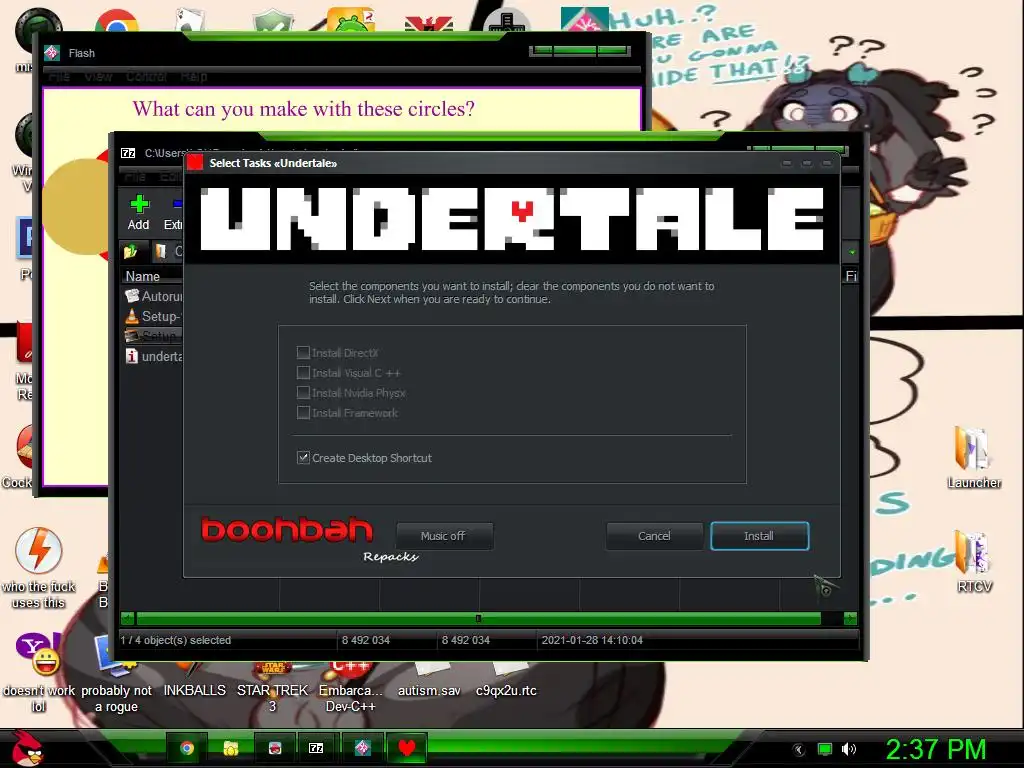
Task: Tick the Install Nvidia Physx checkbox
Action: 303,392
